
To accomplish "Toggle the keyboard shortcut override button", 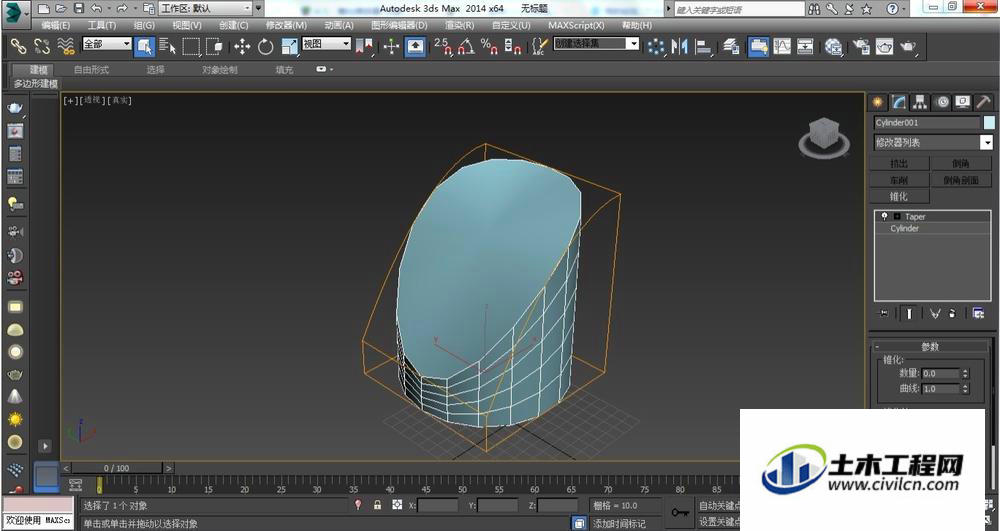I will (x=415, y=47).
